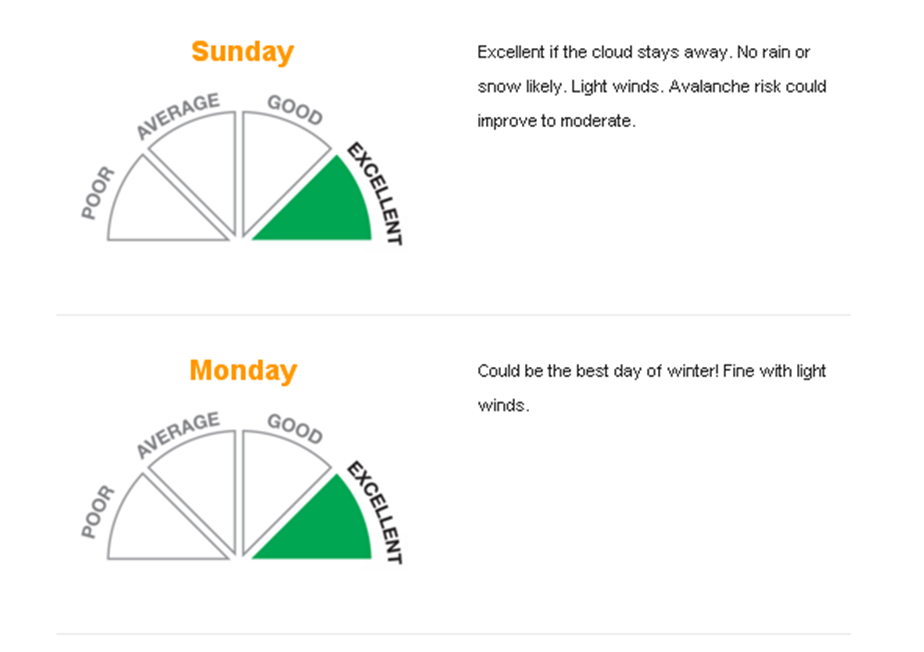Click Monday's 'best day of winter' forecast text

click(x=652, y=388)
